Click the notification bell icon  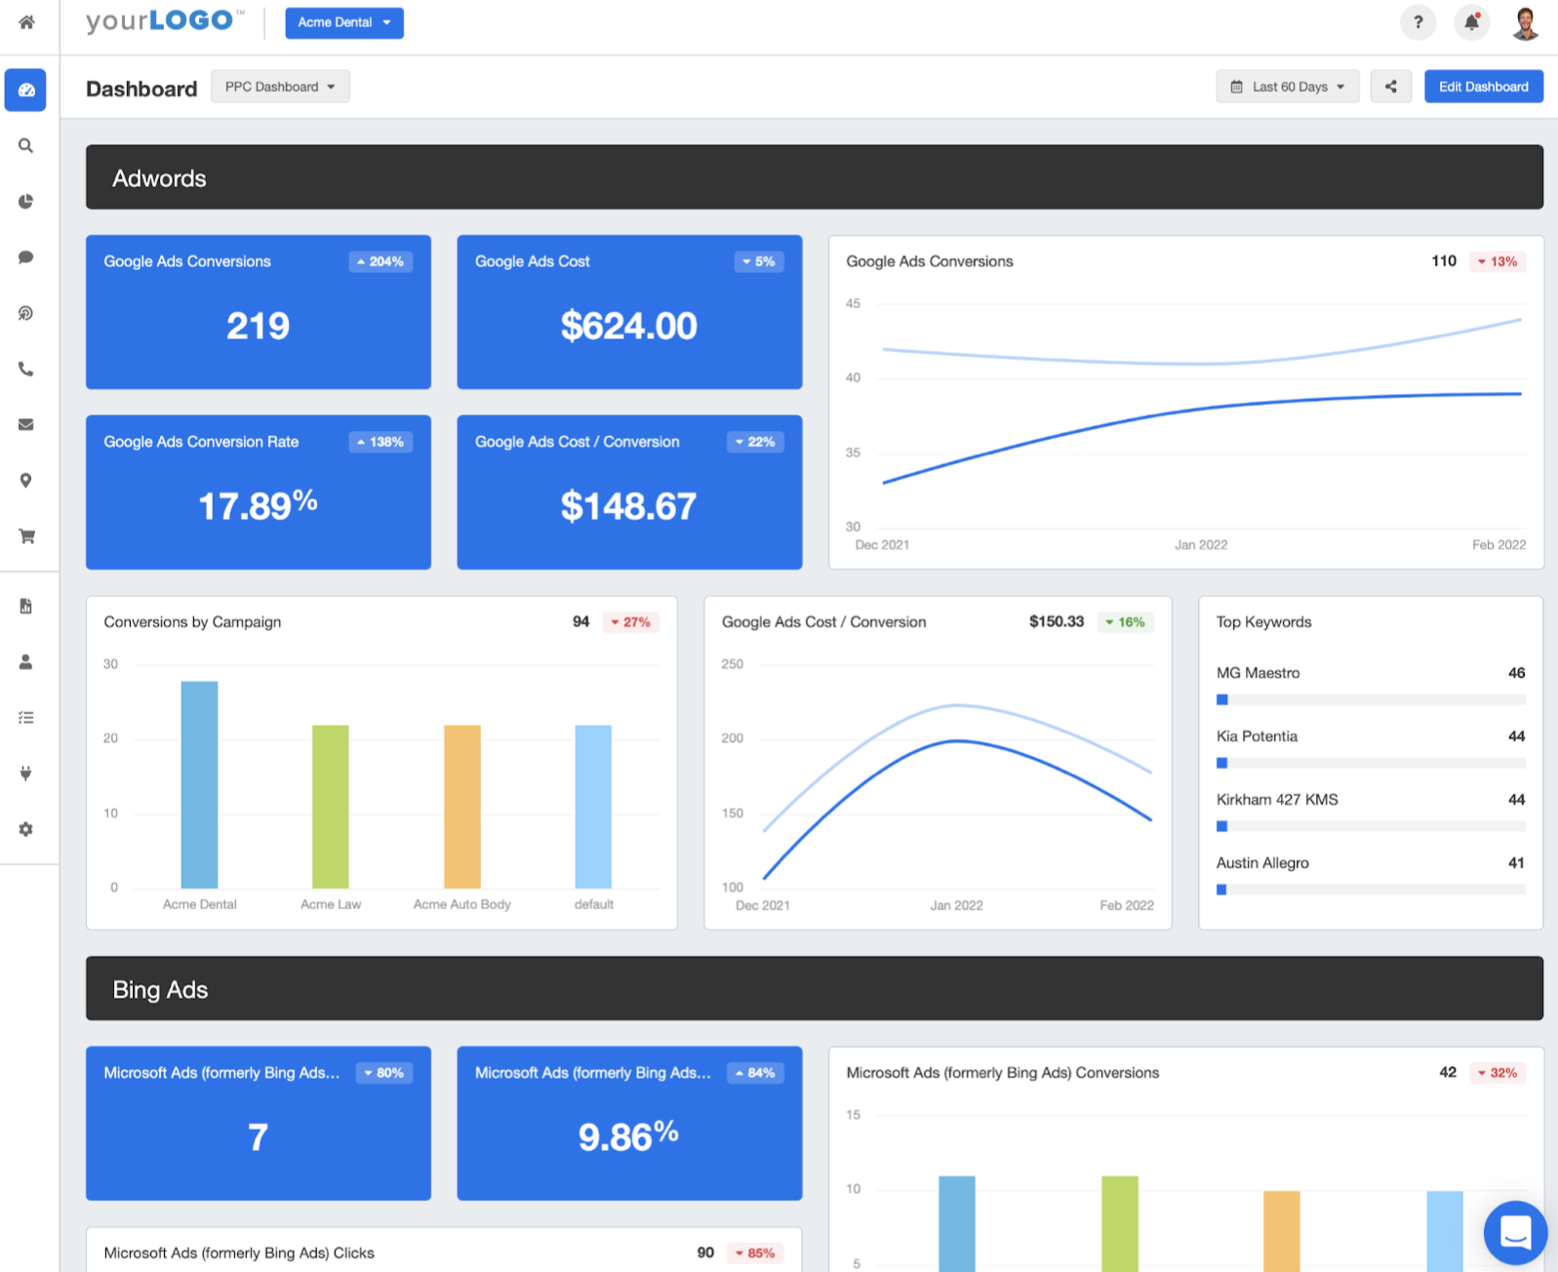click(x=1471, y=22)
